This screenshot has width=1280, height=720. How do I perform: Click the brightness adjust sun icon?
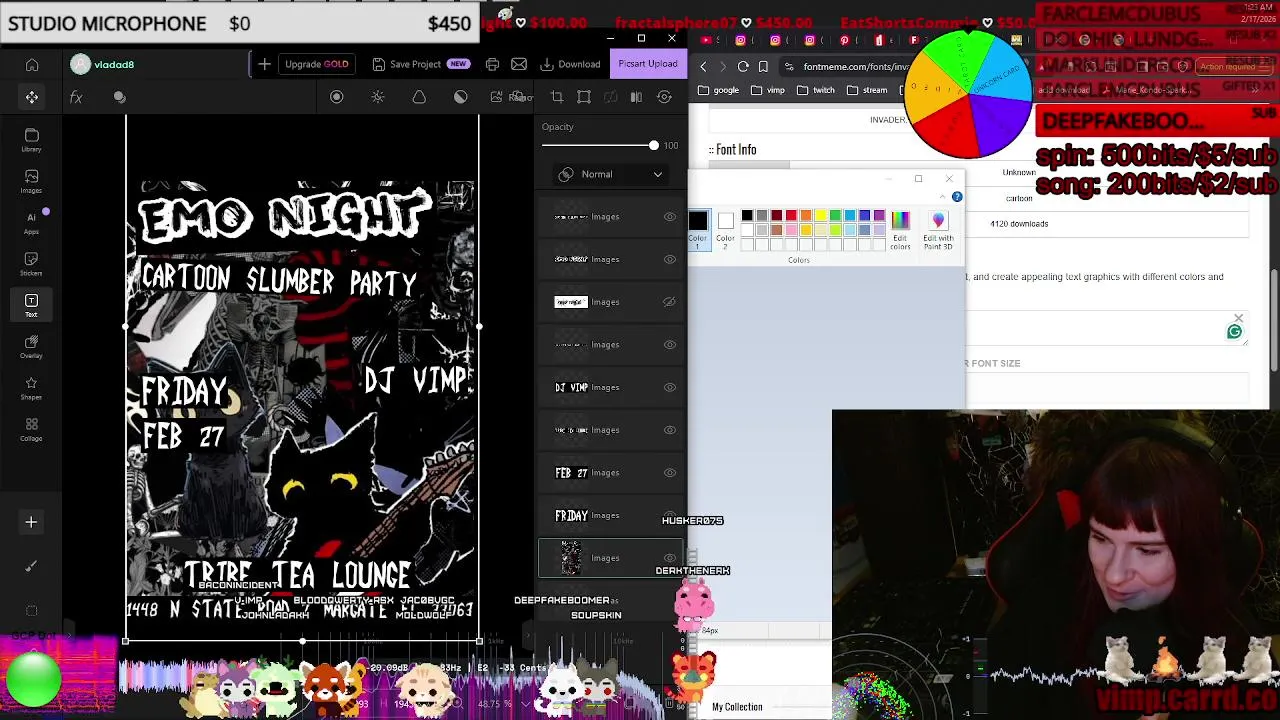tap(378, 97)
